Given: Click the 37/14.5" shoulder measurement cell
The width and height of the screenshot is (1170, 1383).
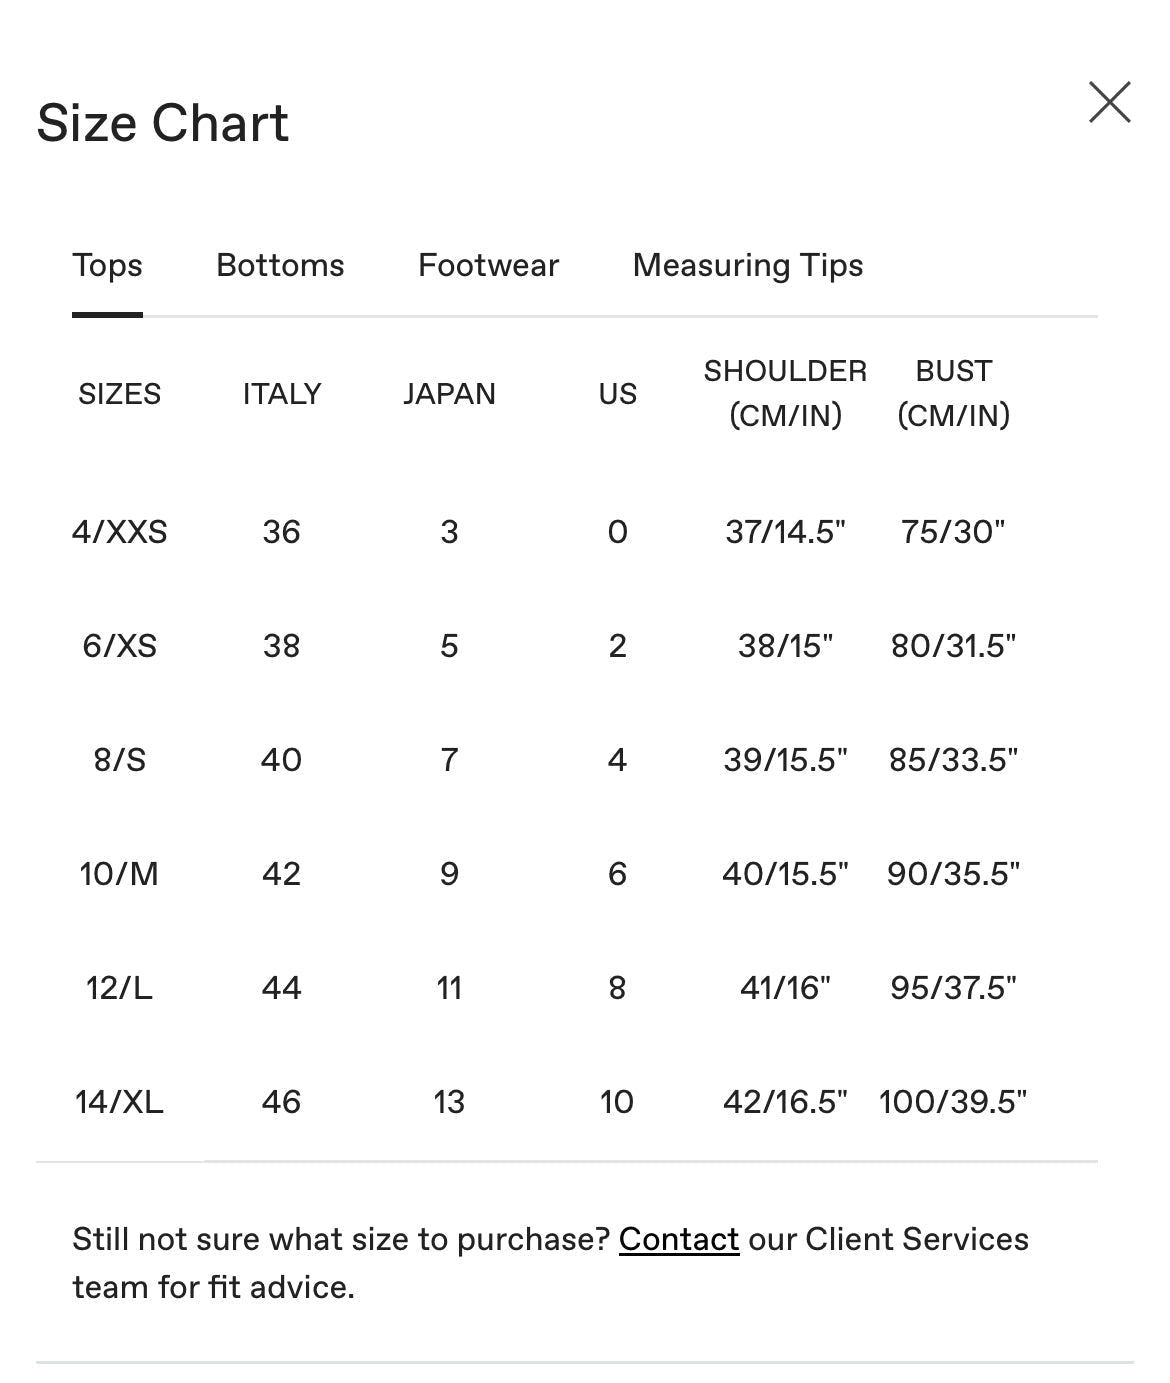Looking at the screenshot, I should [x=785, y=531].
